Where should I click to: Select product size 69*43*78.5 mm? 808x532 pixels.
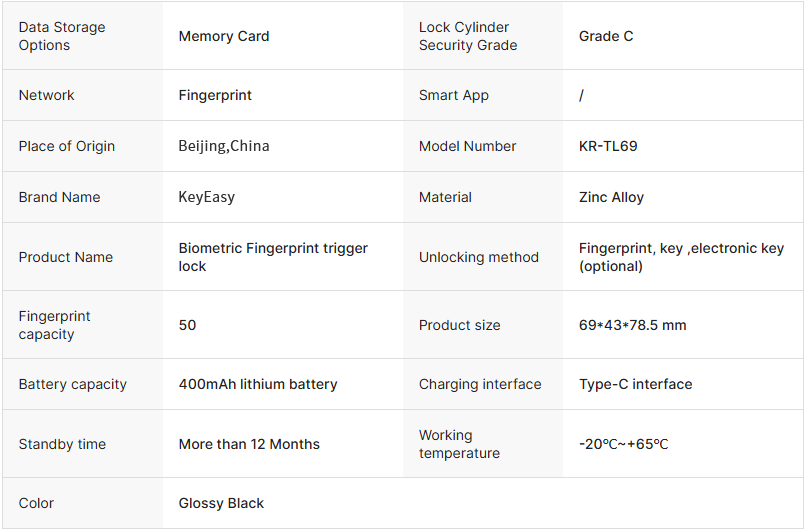point(632,325)
